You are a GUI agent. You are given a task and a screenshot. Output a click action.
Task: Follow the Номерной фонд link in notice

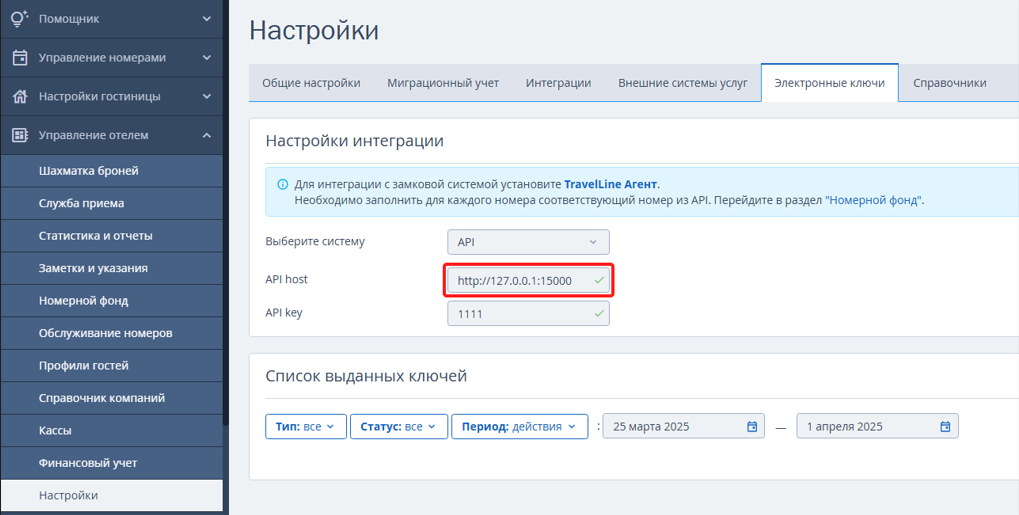pos(874,200)
